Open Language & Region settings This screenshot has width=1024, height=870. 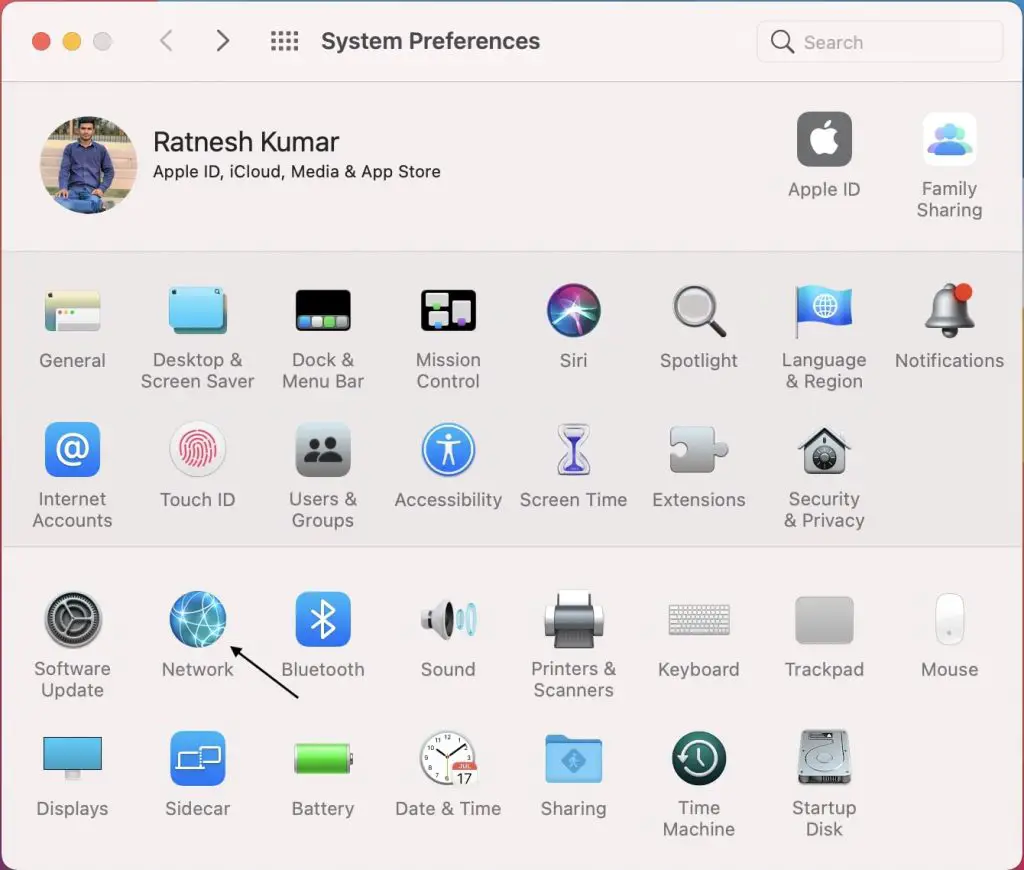(824, 311)
